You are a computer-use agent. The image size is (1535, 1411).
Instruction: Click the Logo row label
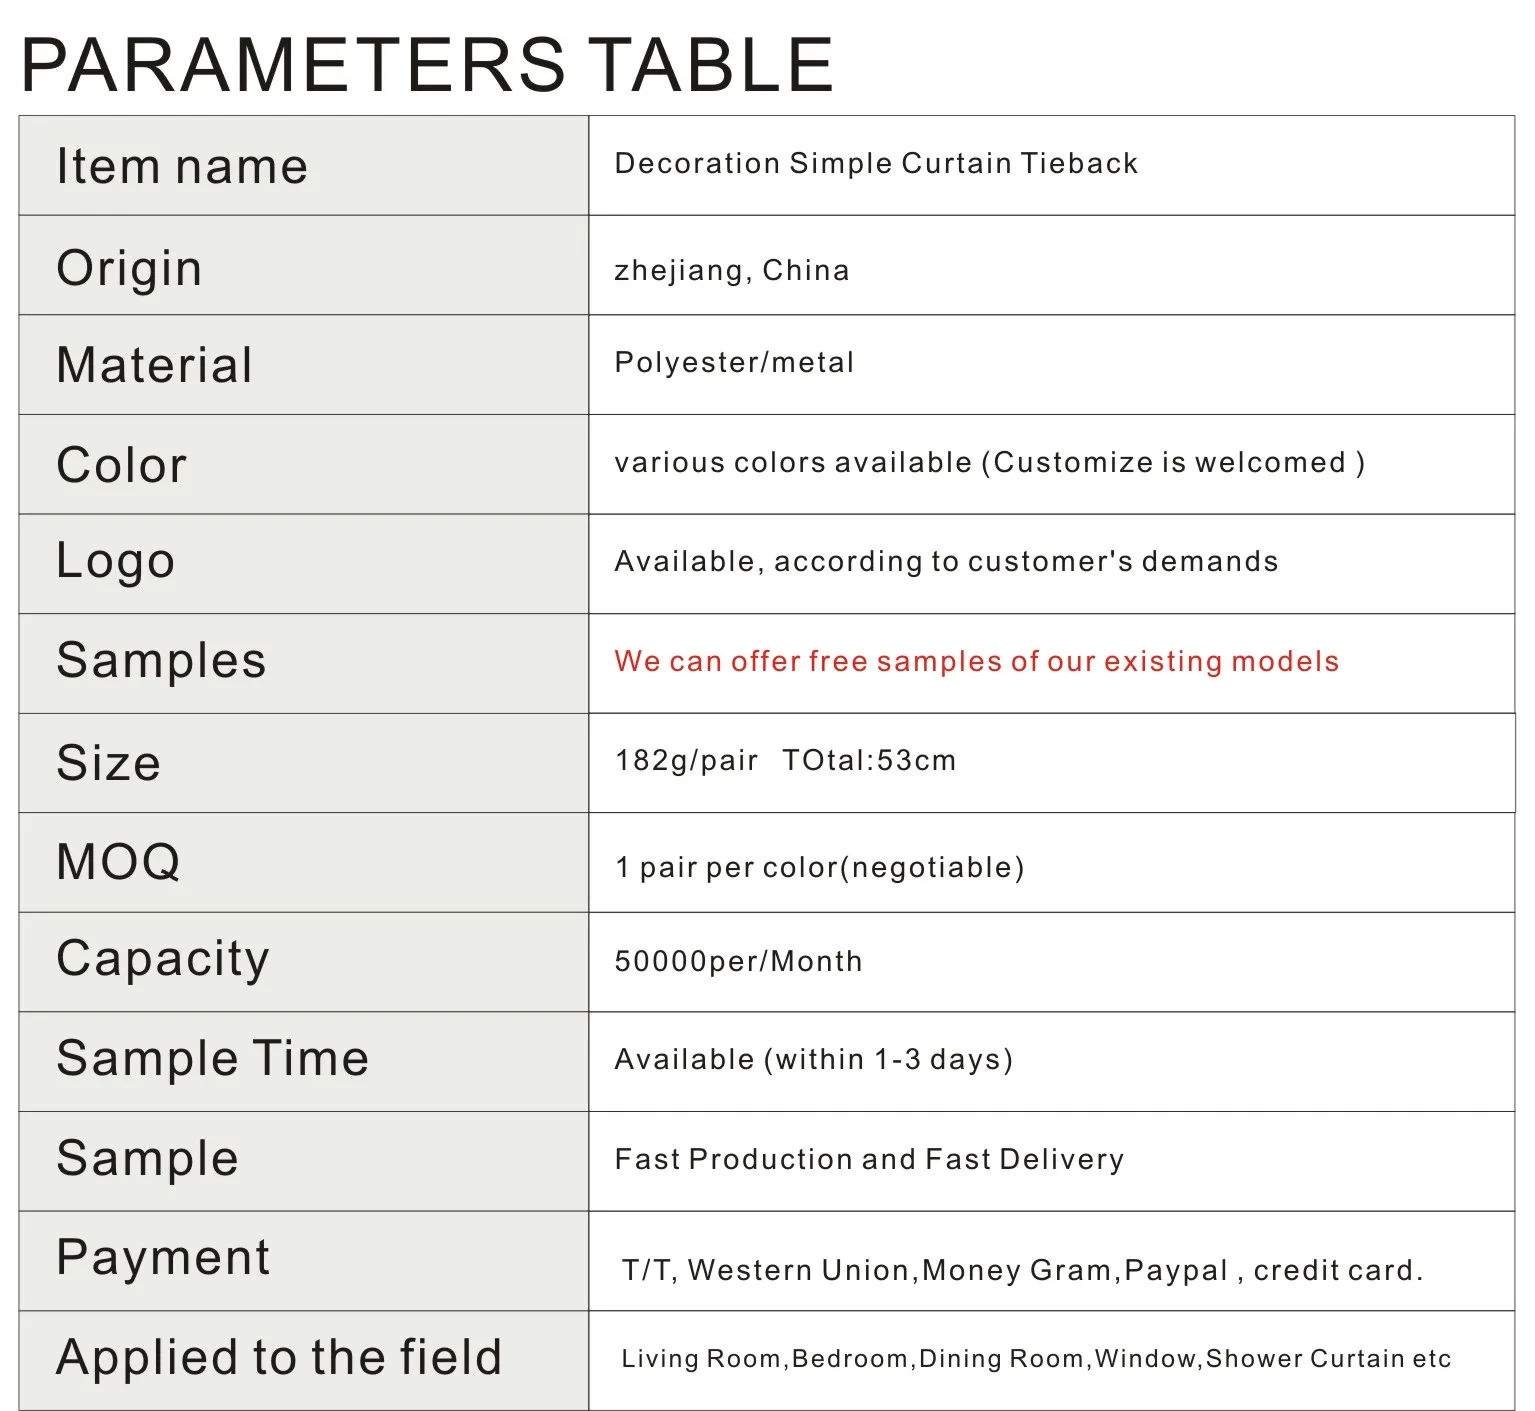coord(116,561)
